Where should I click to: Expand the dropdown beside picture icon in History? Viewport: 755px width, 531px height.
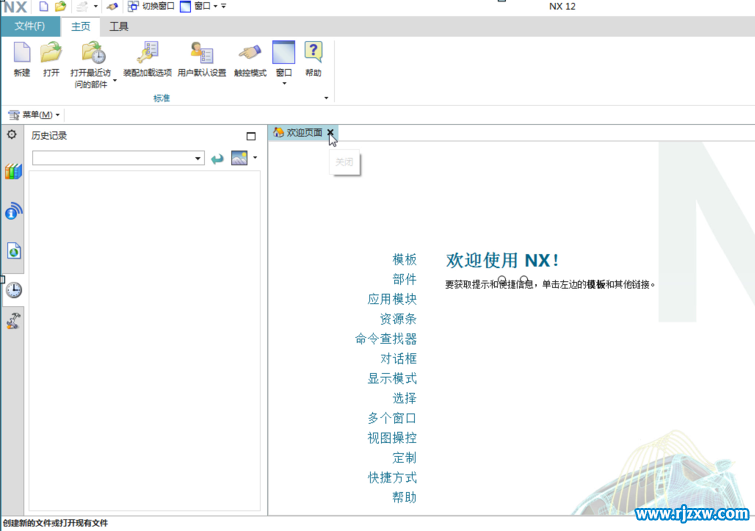pyautogui.click(x=255, y=157)
